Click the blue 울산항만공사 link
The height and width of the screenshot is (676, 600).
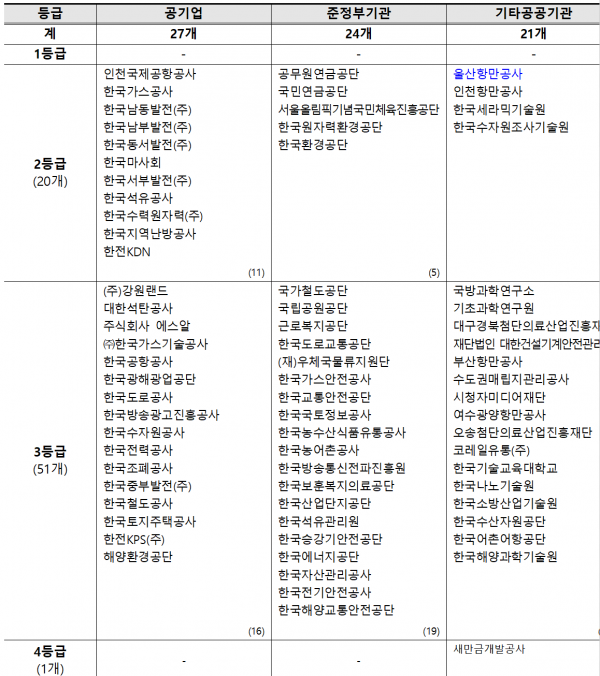point(488,74)
